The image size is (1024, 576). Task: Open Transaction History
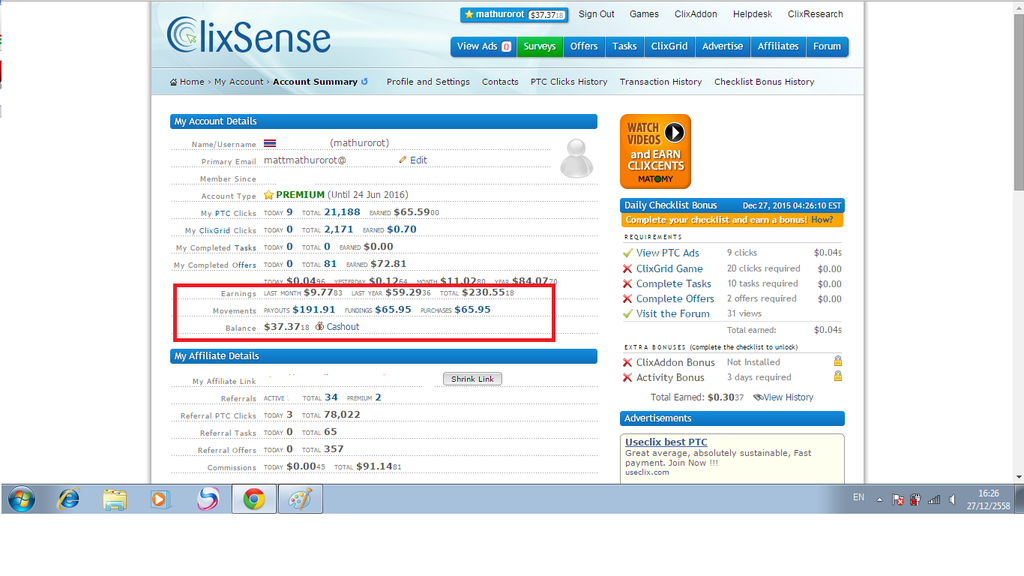[660, 82]
